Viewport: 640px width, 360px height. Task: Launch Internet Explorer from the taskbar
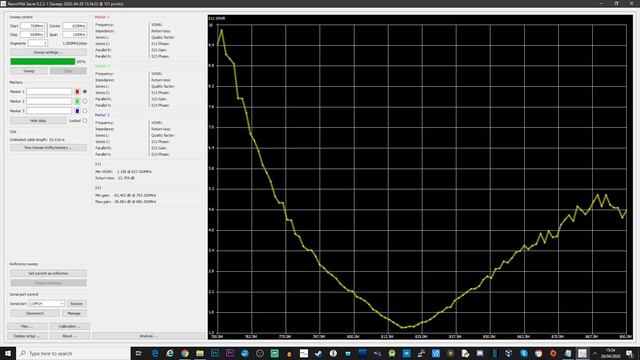coord(170,353)
